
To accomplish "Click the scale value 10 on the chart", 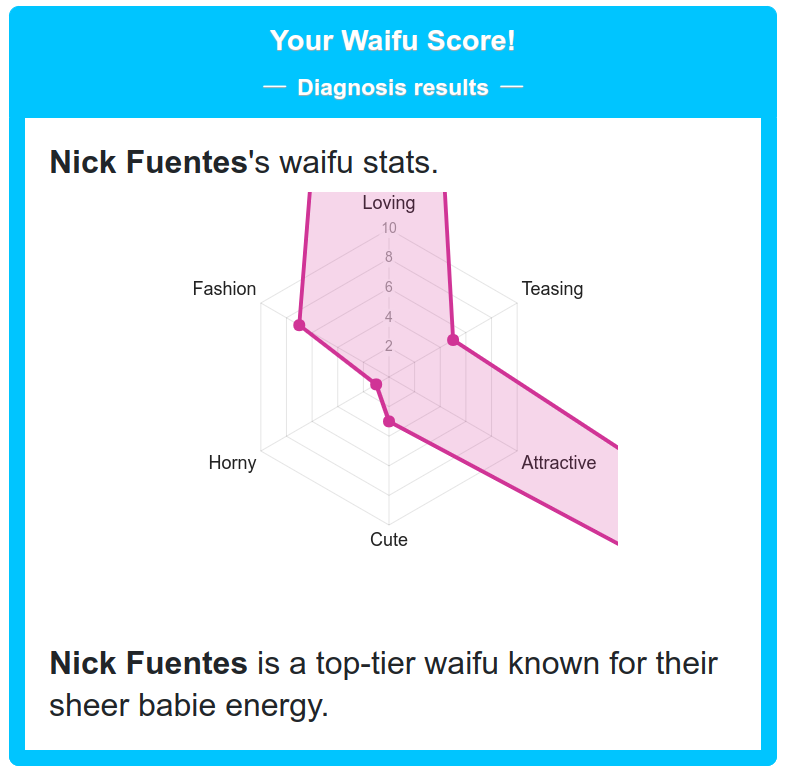I will coord(389,228).
